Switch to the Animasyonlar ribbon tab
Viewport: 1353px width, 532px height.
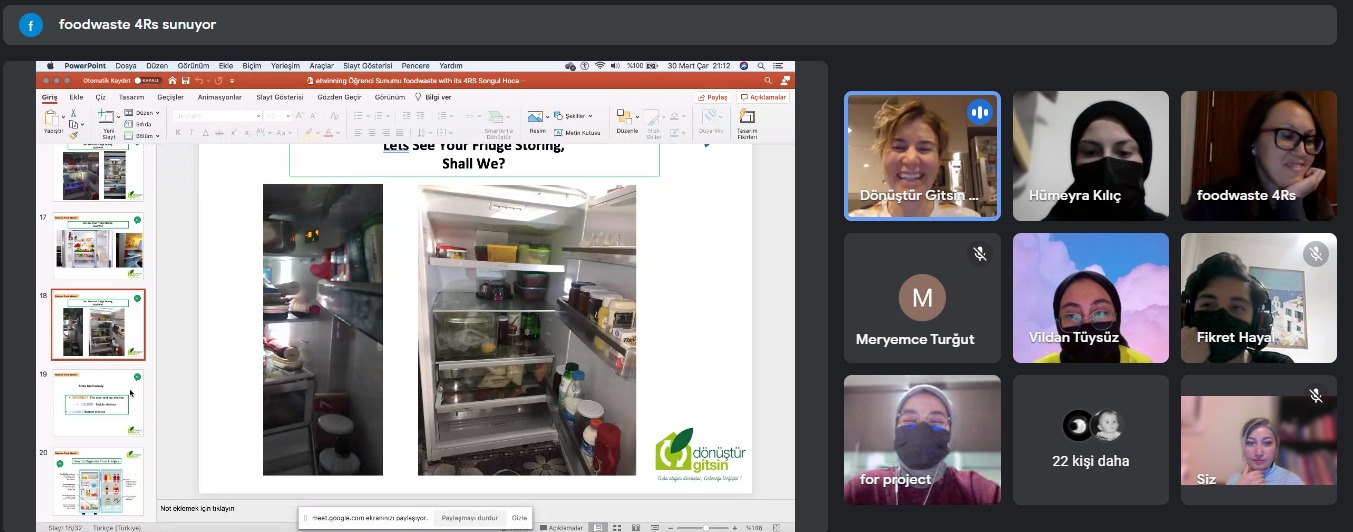[219, 97]
